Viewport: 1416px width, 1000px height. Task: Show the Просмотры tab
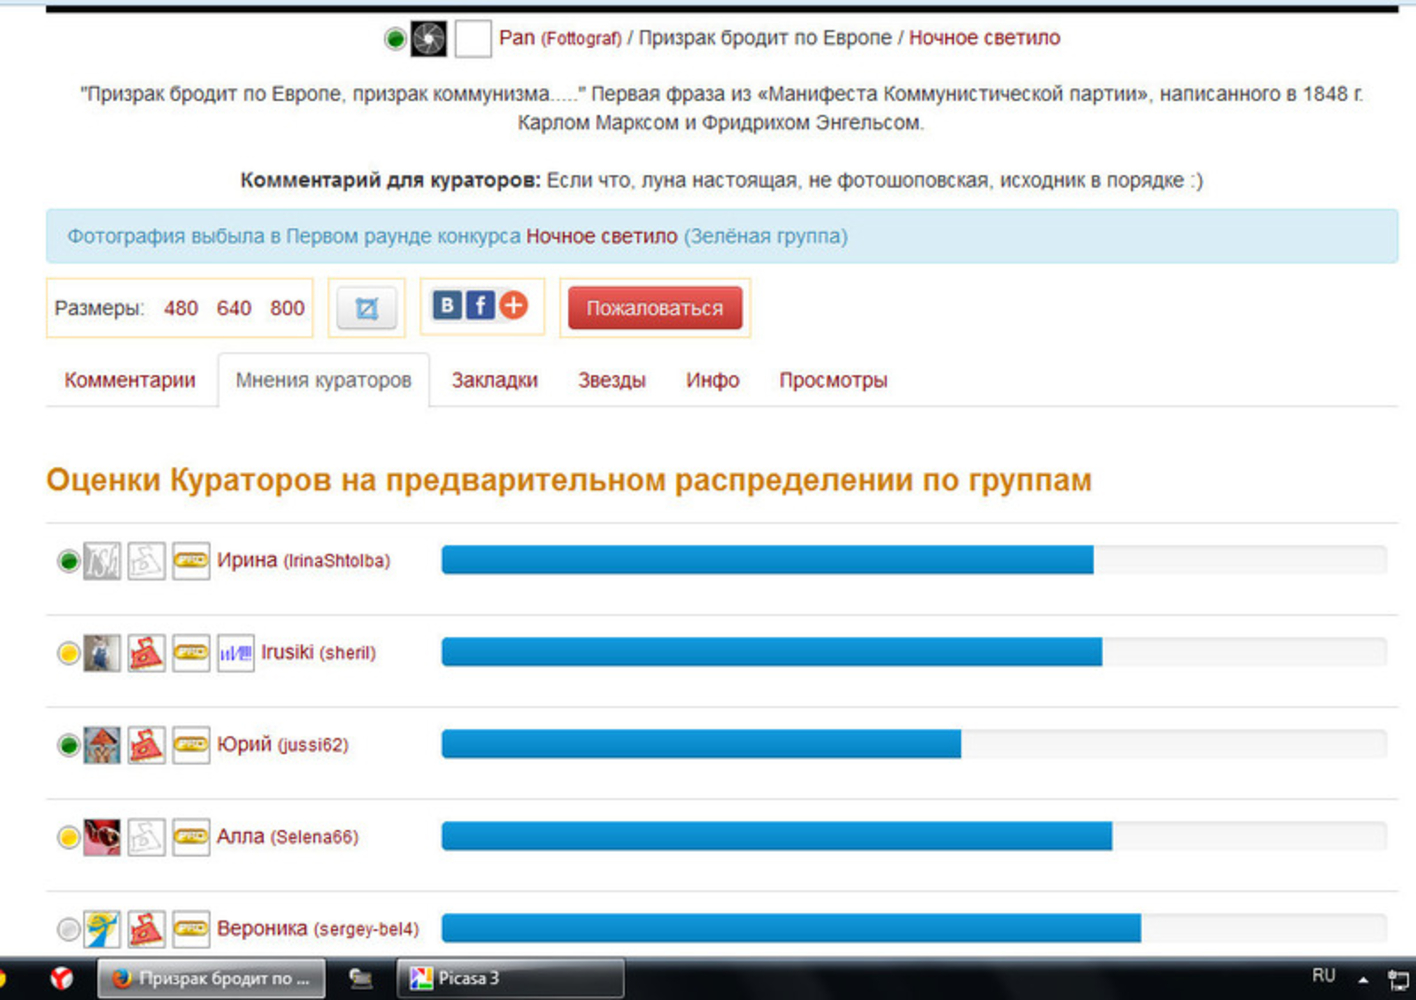(833, 381)
